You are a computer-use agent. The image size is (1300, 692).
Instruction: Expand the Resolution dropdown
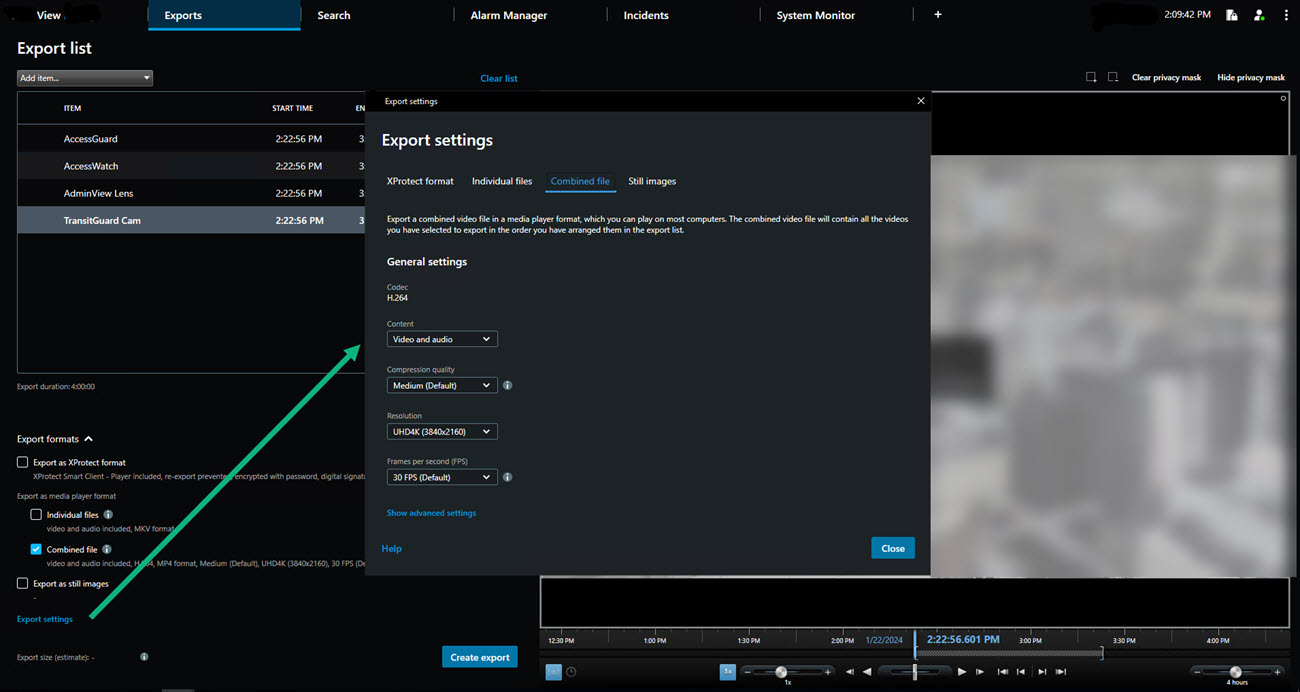click(x=441, y=431)
